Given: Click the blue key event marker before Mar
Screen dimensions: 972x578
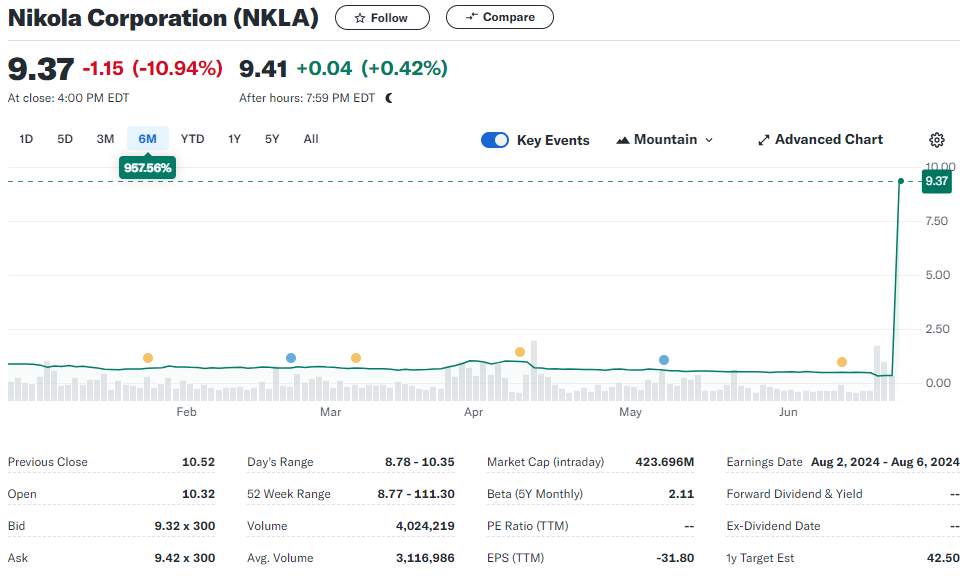Looking at the screenshot, I should [x=291, y=358].
